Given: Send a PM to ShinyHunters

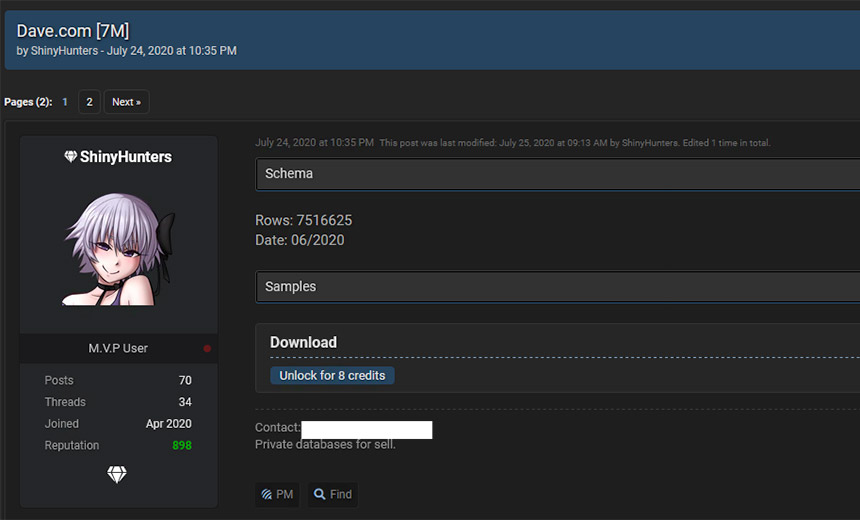Looking at the screenshot, I should coord(277,494).
